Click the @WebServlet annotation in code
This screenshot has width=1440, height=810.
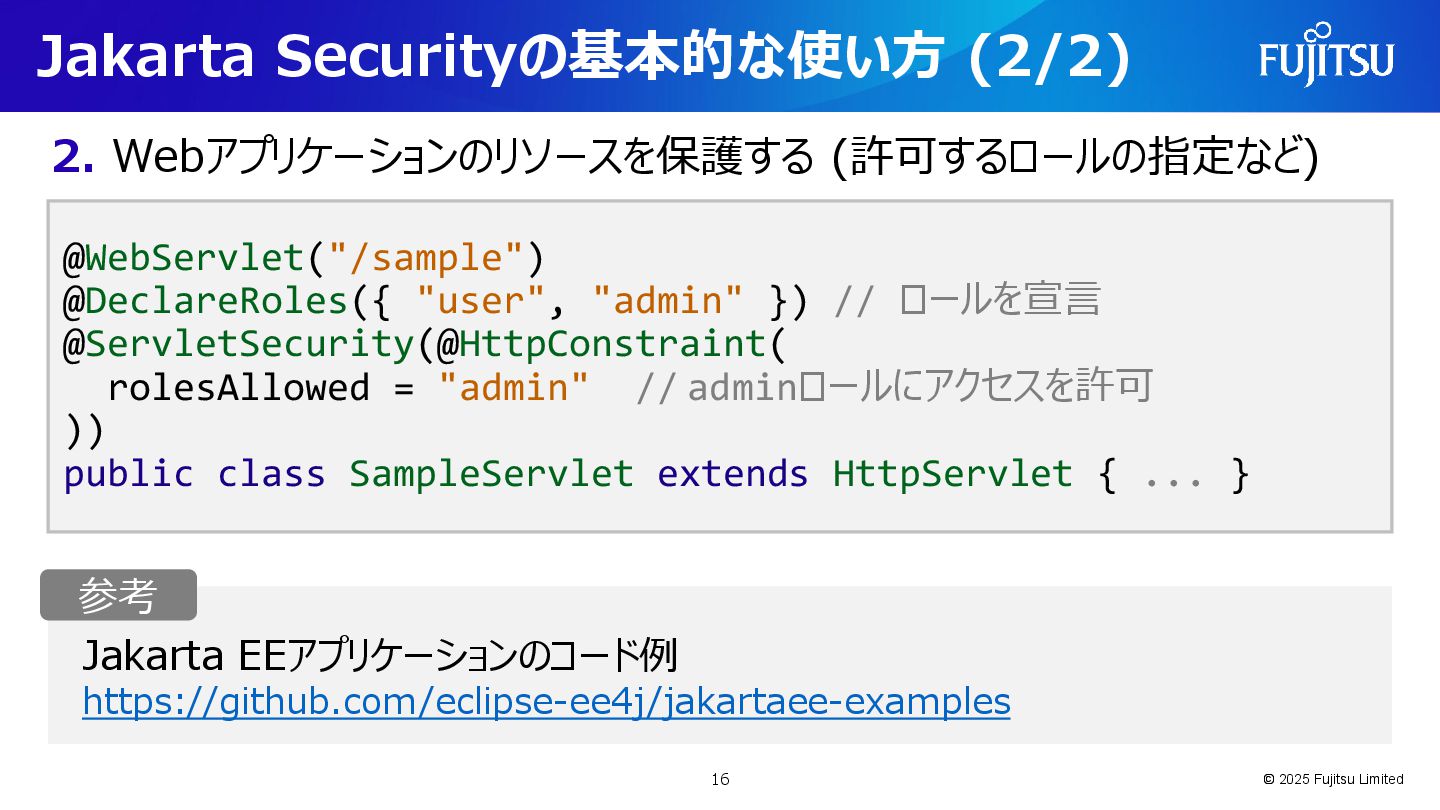click(x=183, y=258)
